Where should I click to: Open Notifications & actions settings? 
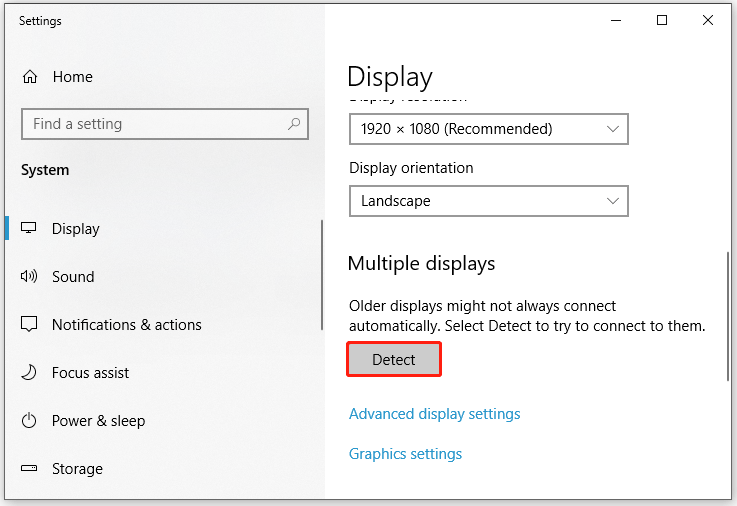[x=164, y=324]
